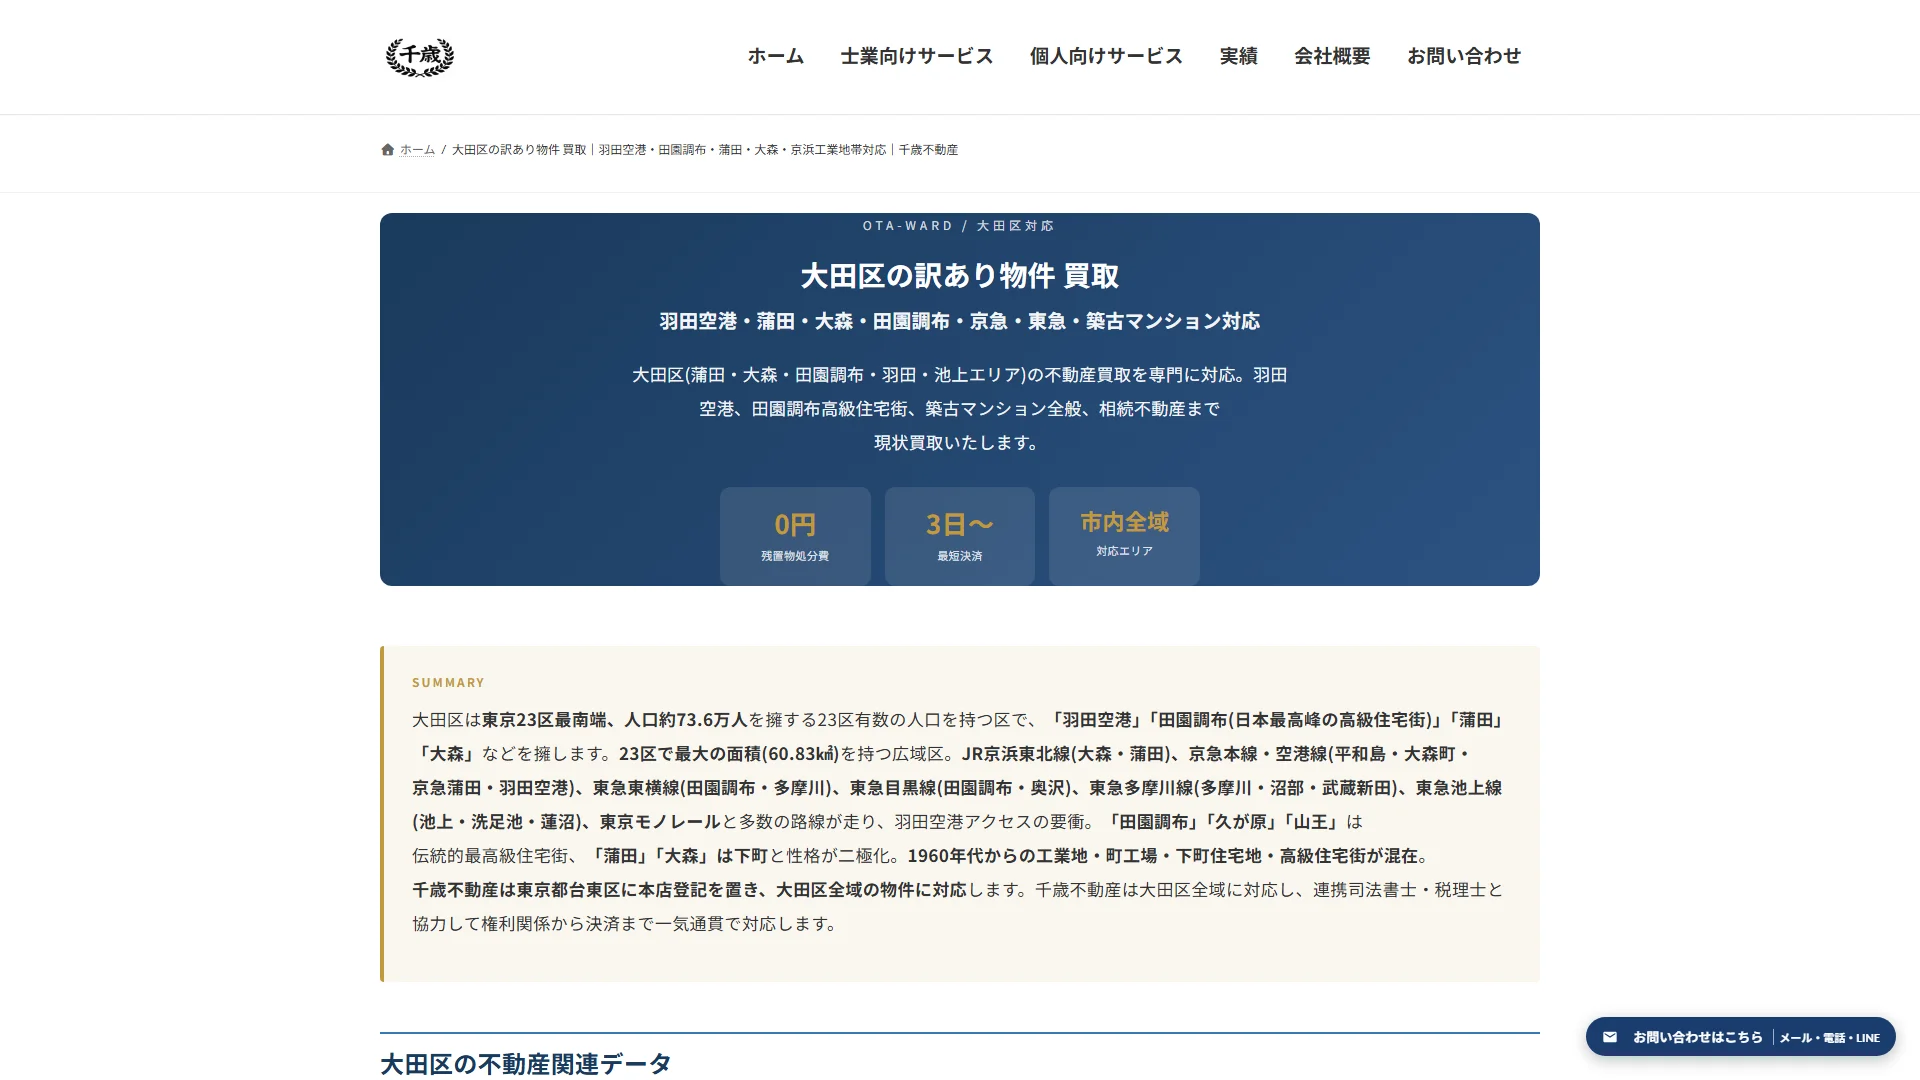The image size is (1920, 1080).
Task: Open the 会社概要 page
Action: 1332,56
